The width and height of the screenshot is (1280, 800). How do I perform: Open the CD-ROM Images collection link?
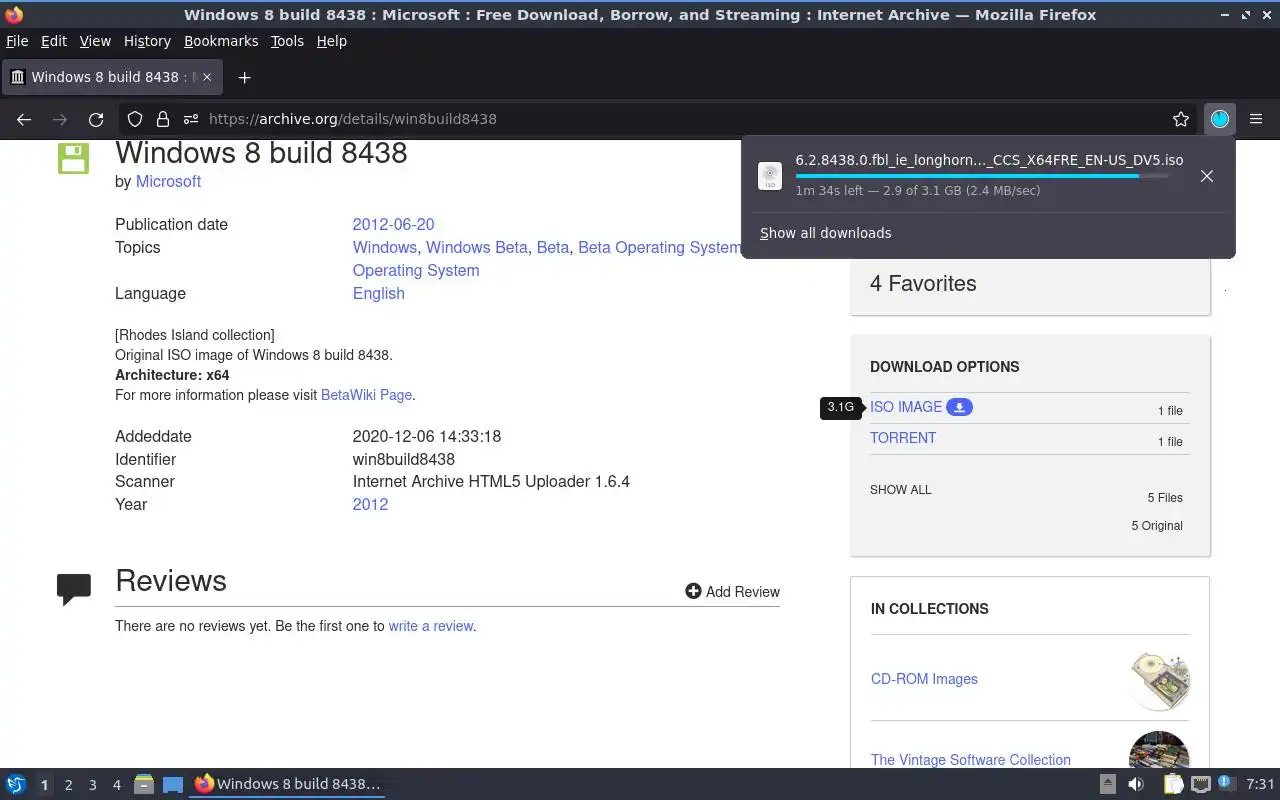click(x=924, y=679)
